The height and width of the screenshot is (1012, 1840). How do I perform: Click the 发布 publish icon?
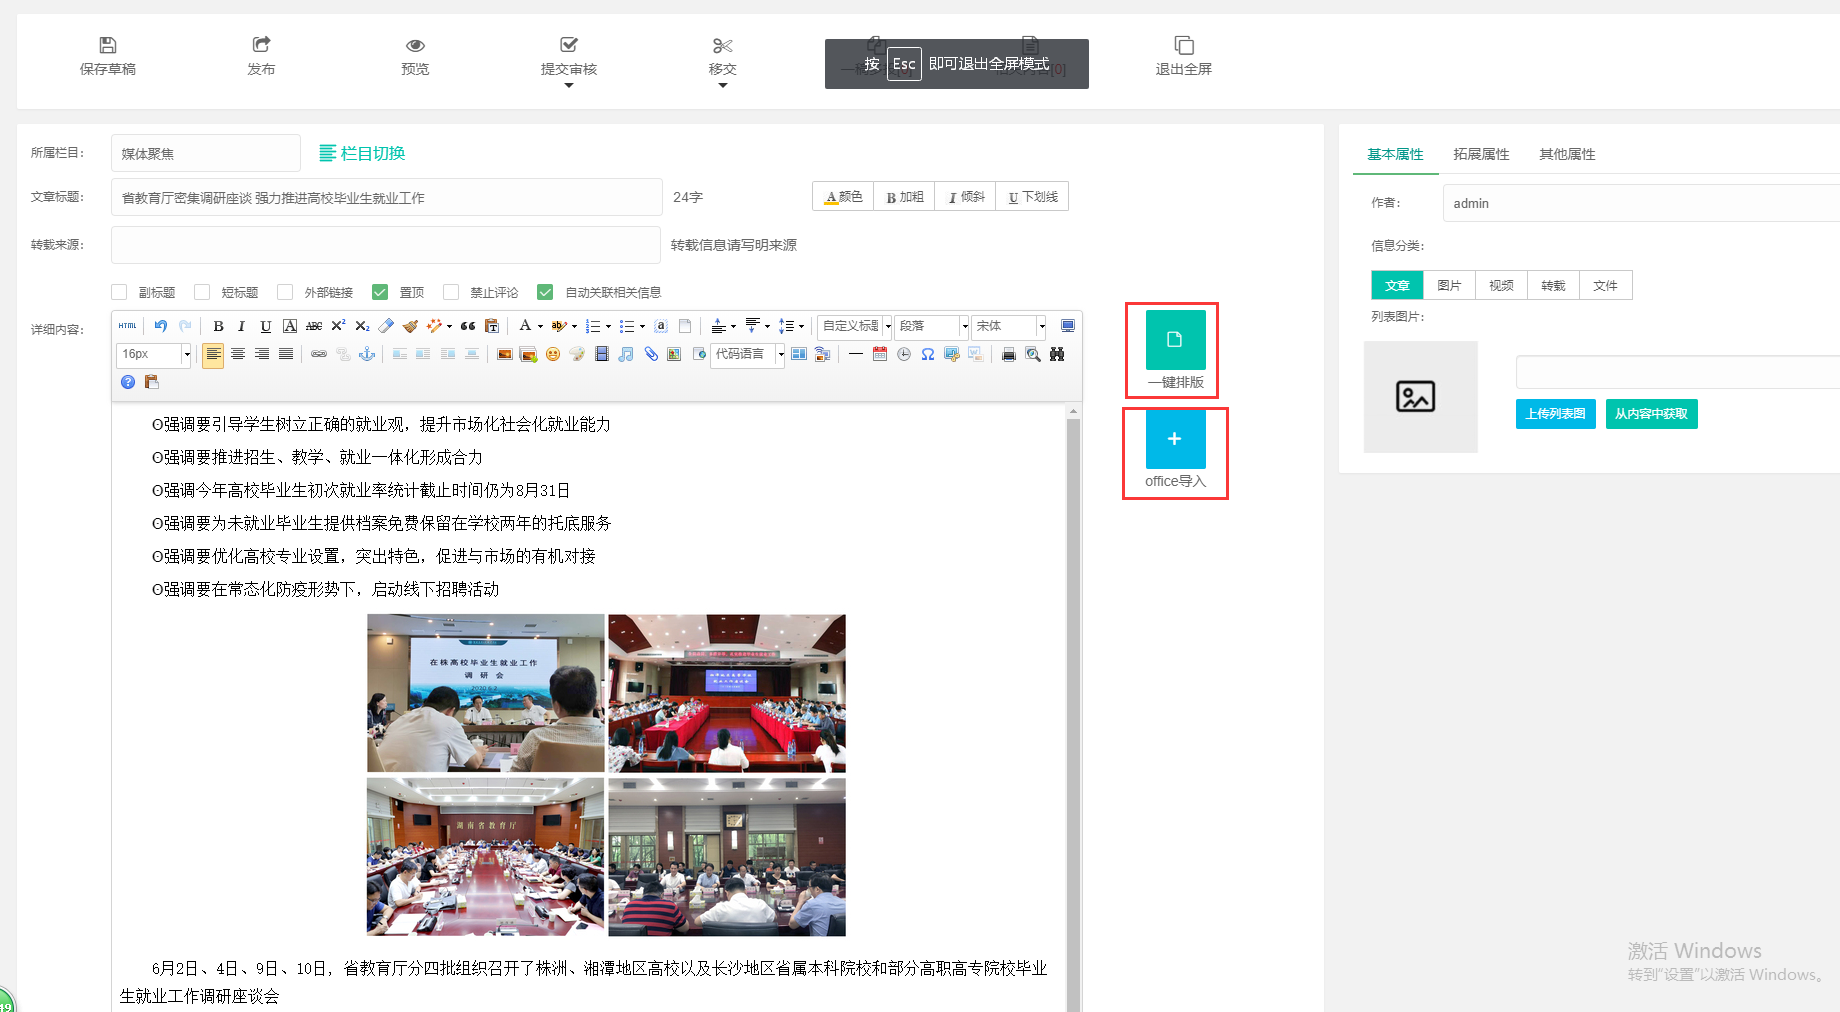[x=261, y=45]
